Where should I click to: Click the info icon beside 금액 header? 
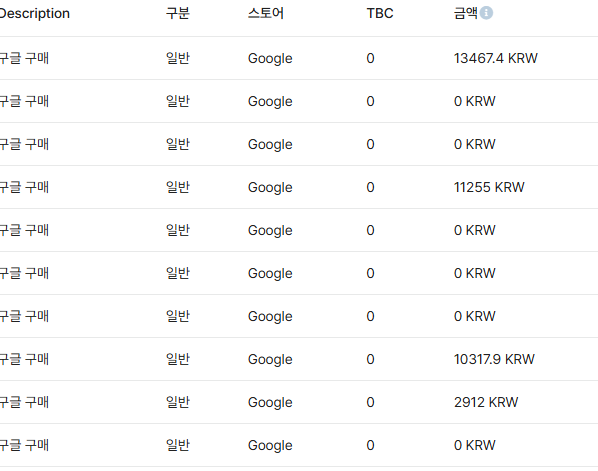(x=486, y=13)
